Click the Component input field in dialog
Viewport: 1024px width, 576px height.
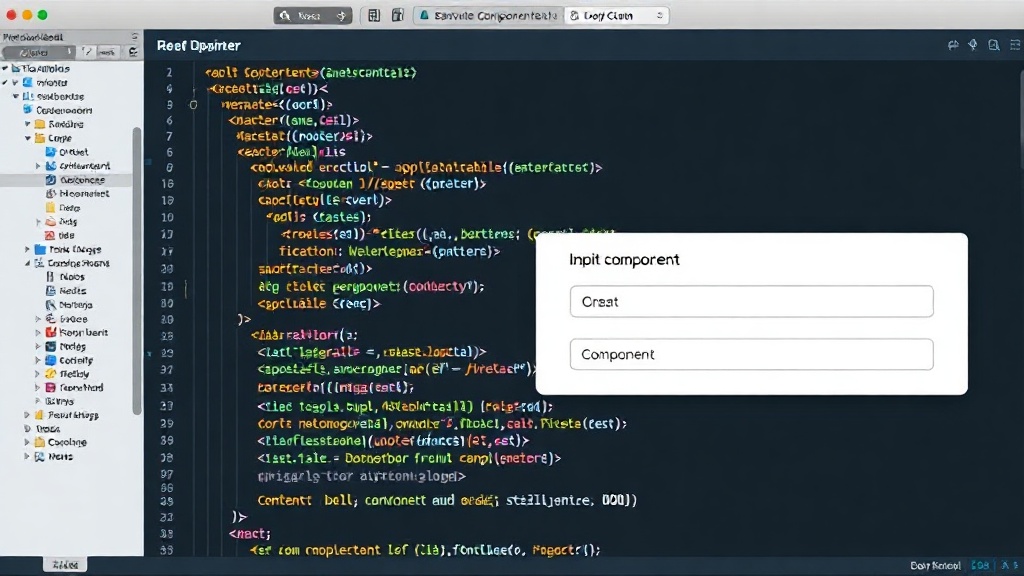751,354
